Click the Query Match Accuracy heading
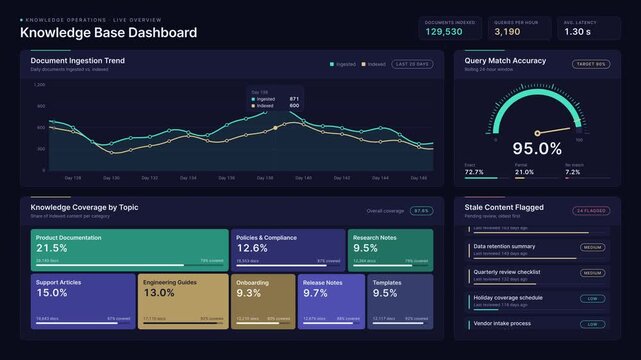The image size is (641, 360). click(x=505, y=60)
